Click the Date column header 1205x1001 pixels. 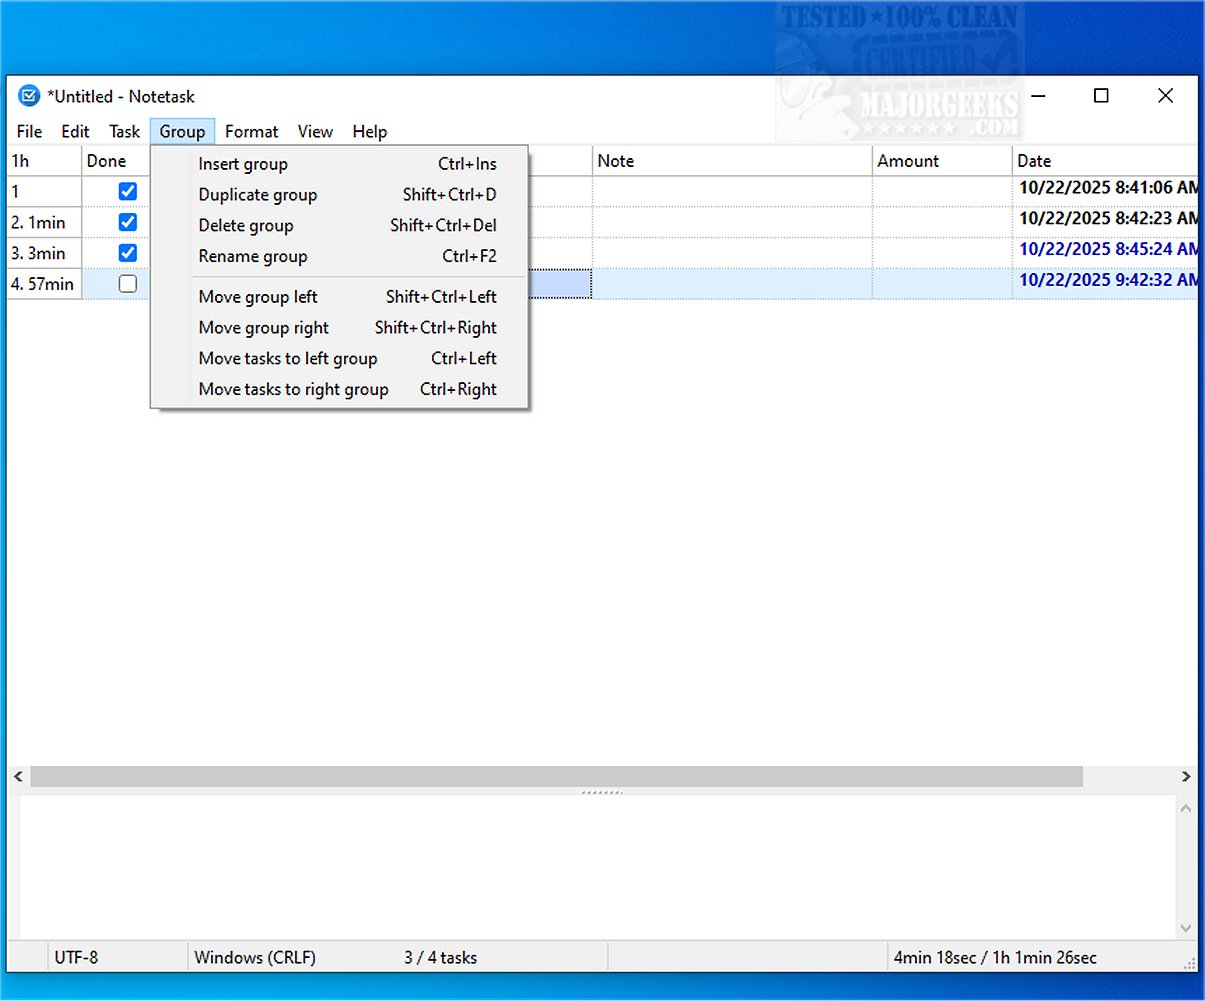pyautogui.click(x=1105, y=161)
